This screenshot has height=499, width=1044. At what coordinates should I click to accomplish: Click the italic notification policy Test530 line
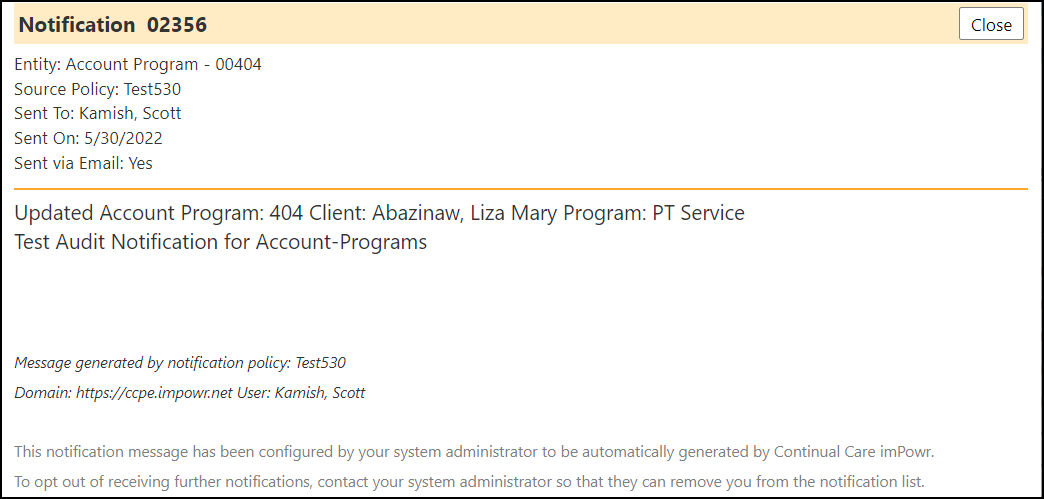click(180, 363)
